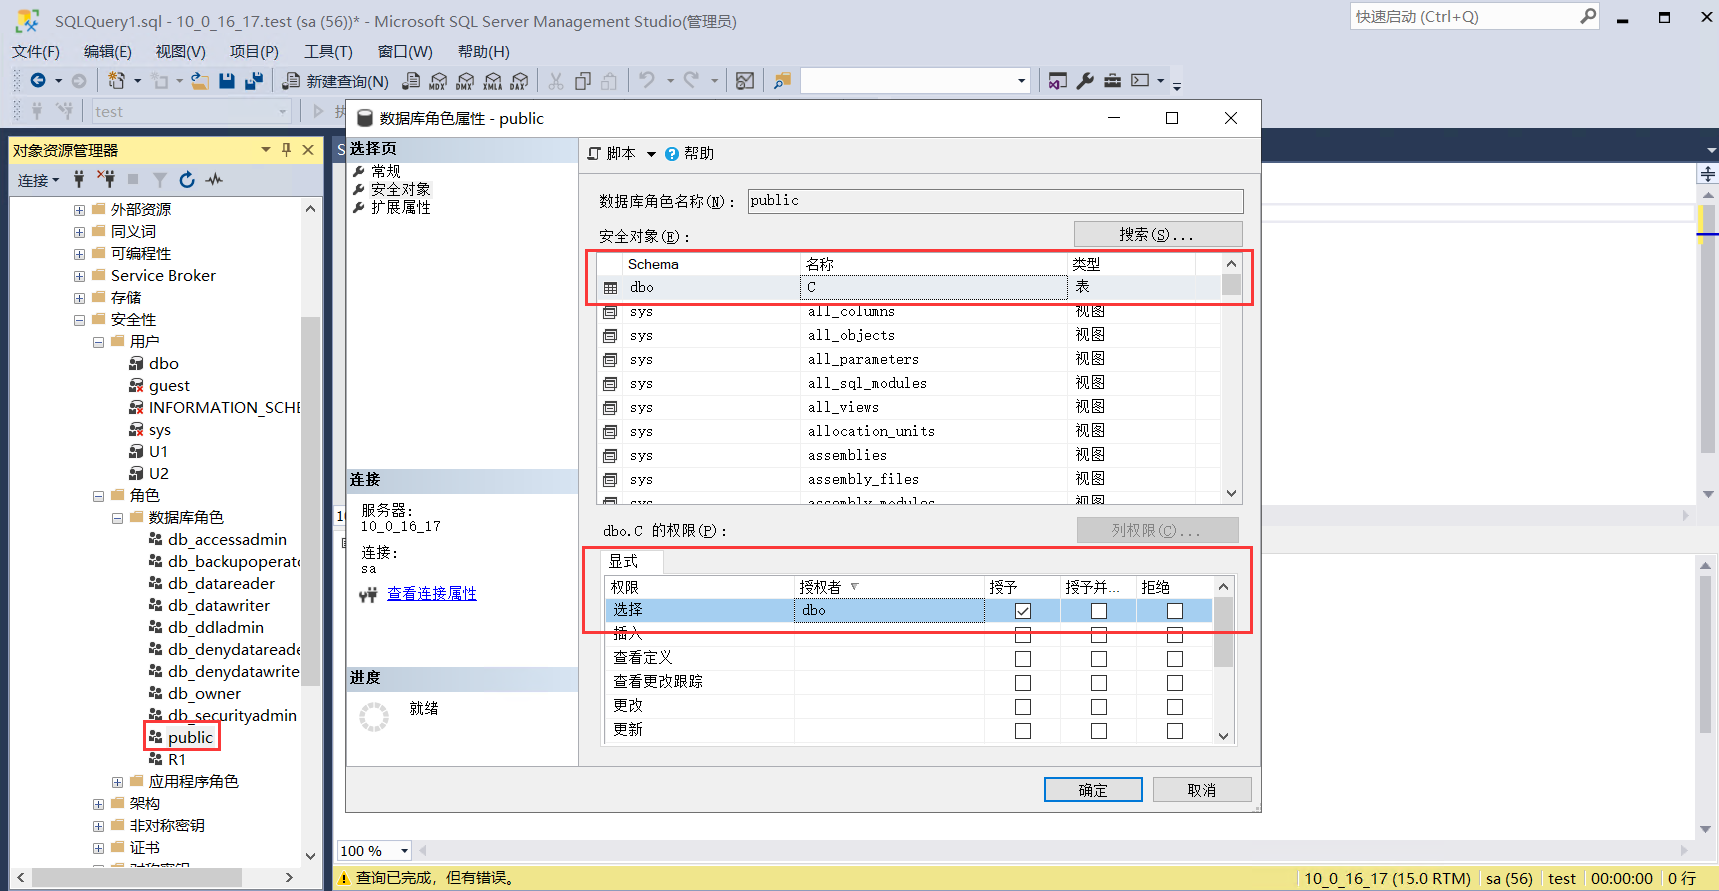Screen dimensions: 1719x891
Task: Click the Object Explorer horizontal scrollbar thumb
Action: (137, 877)
